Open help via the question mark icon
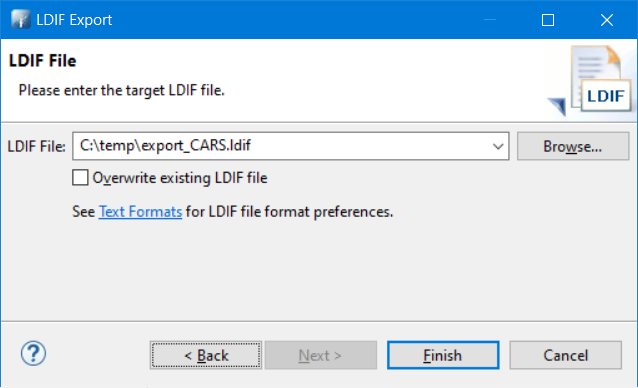The height and width of the screenshot is (388, 638). [33, 353]
